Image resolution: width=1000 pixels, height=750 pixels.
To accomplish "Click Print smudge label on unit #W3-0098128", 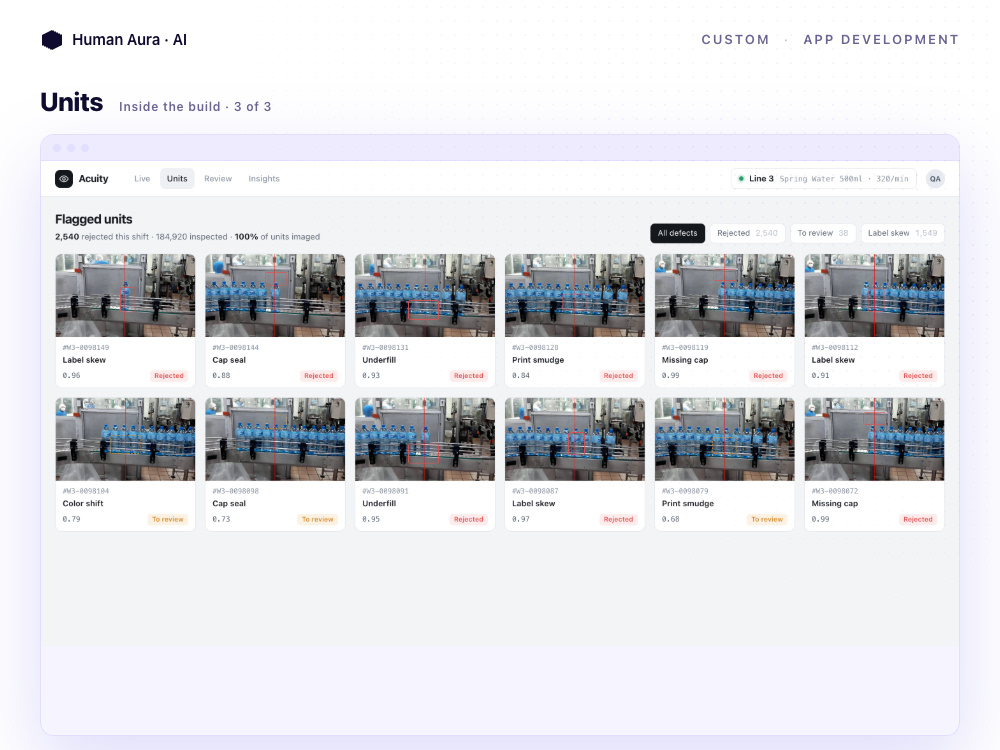I will coord(538,360).
